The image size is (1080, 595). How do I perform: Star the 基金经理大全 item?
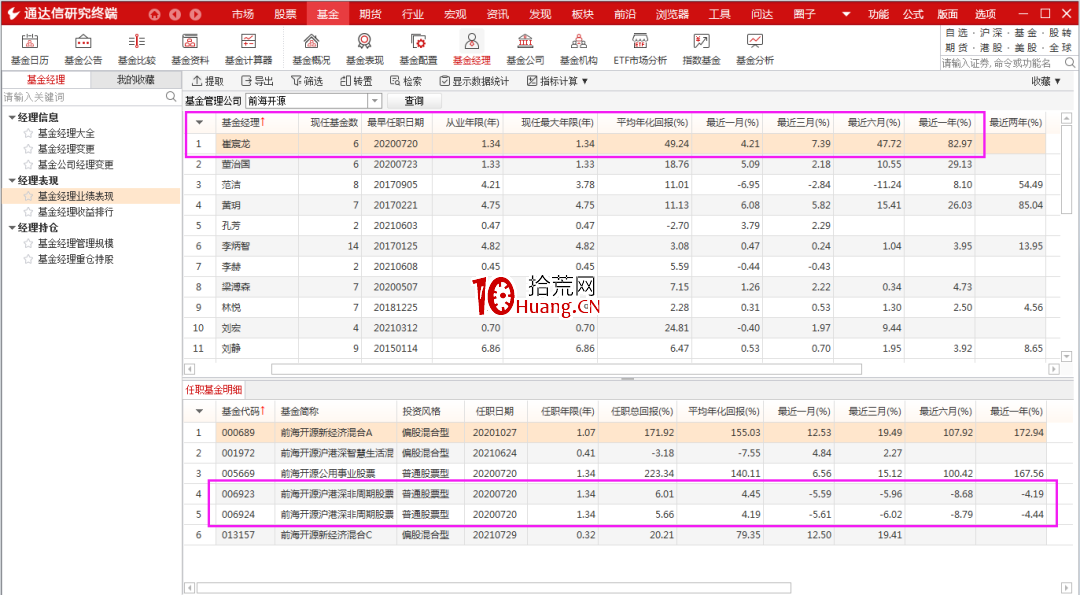28,133
